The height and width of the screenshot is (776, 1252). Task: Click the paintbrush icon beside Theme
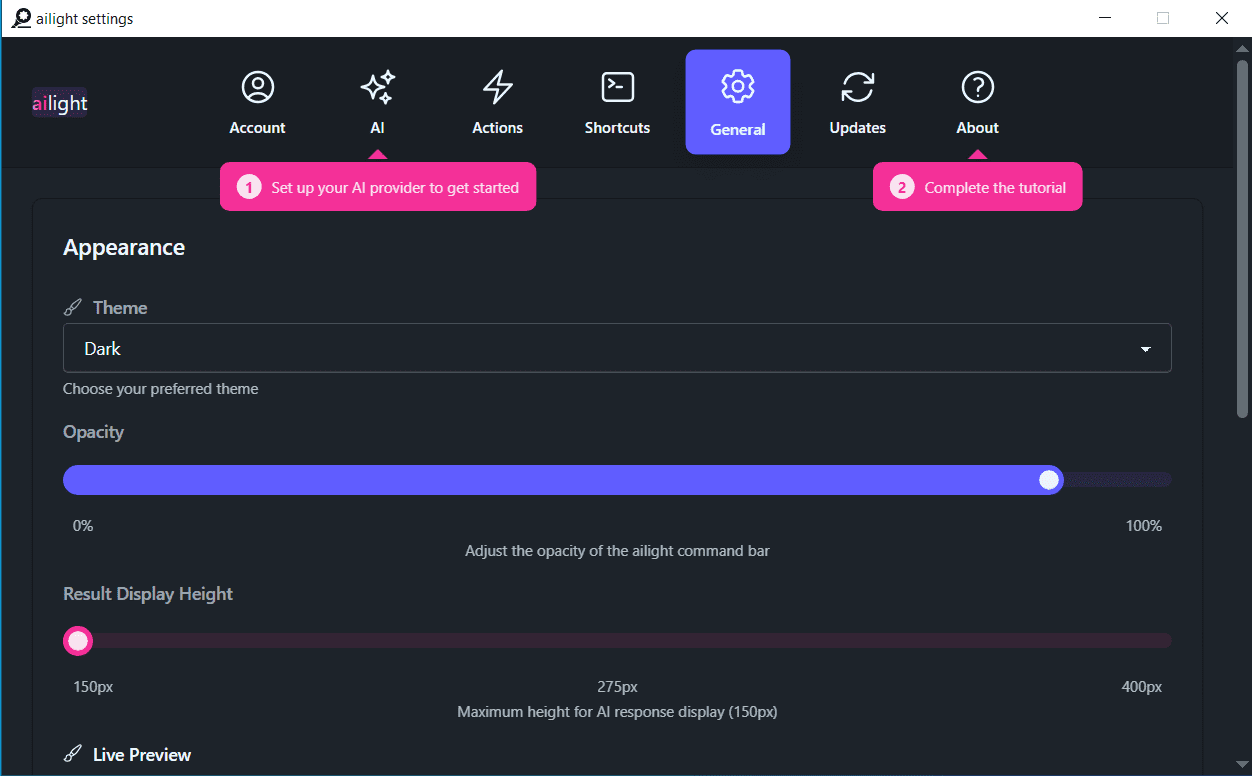[x=72, y=308]
